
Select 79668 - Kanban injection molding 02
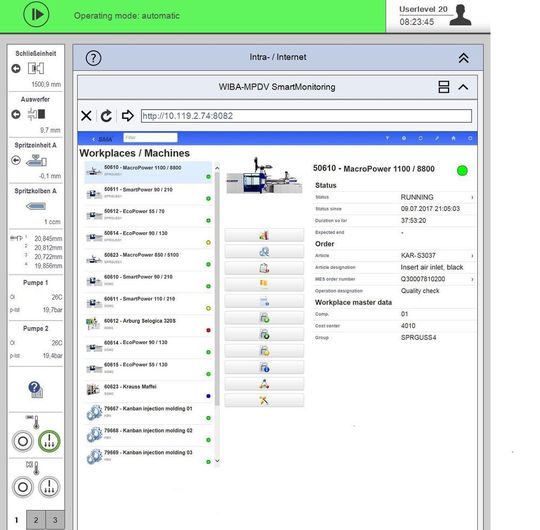(148, 435)
